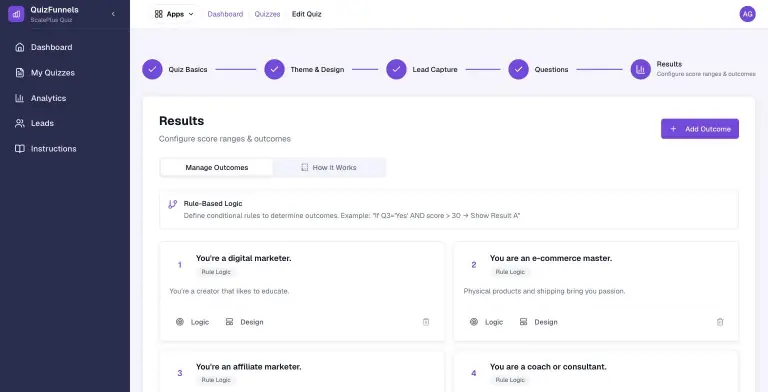Click the Analytics bar chart icon
Image resolution: width=768 pixels, height=392 pixels.
[x=20, y=98]
